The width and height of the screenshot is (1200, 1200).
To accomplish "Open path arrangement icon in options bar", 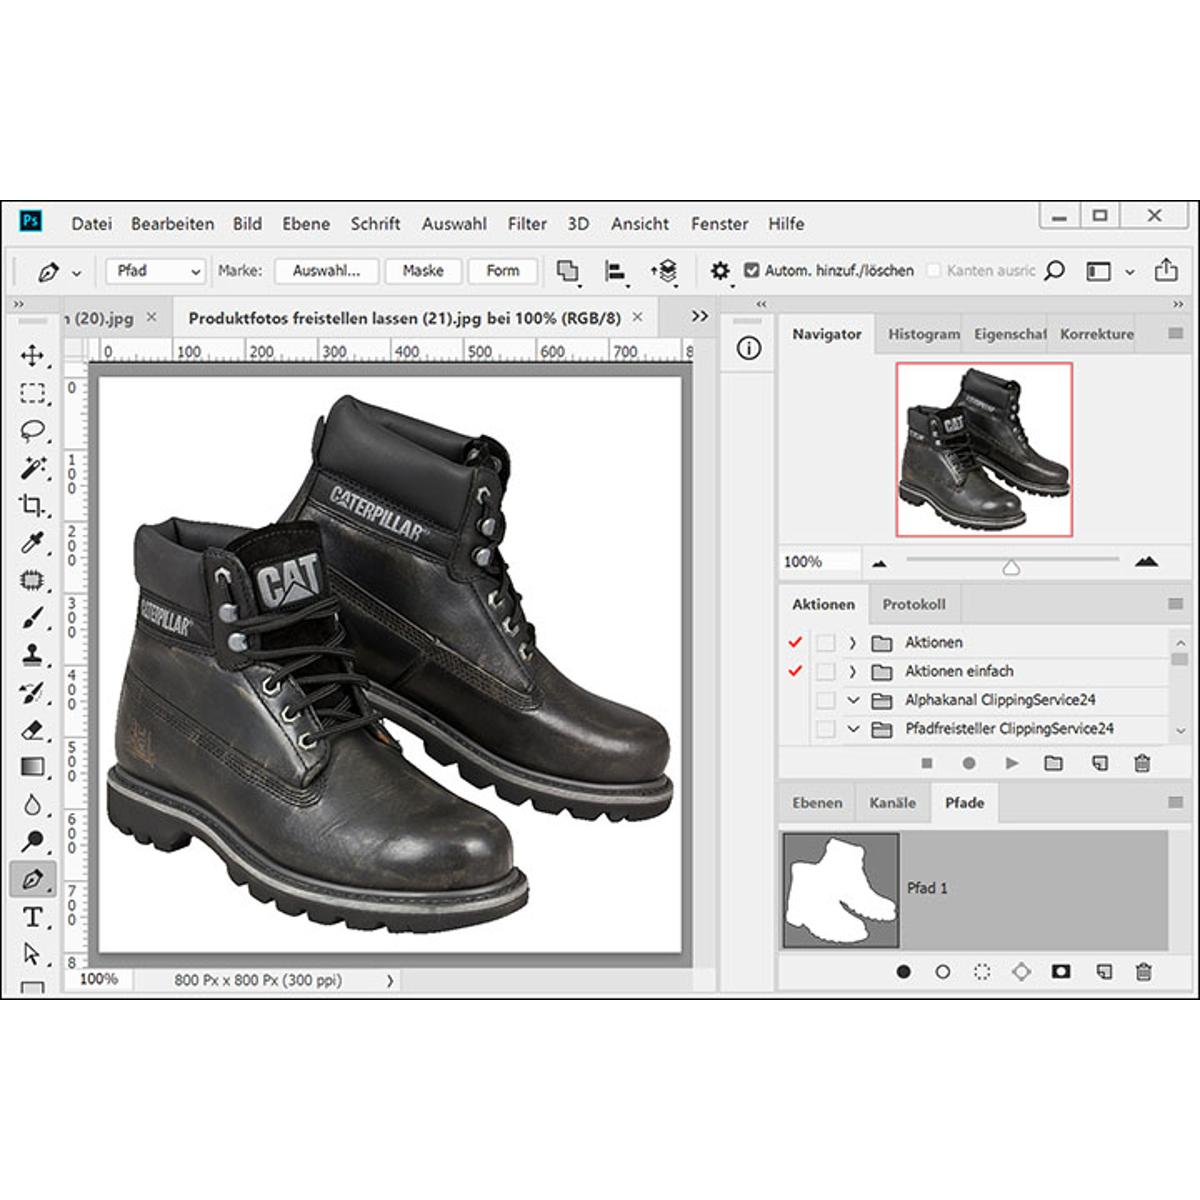I will tap(664, 271).
